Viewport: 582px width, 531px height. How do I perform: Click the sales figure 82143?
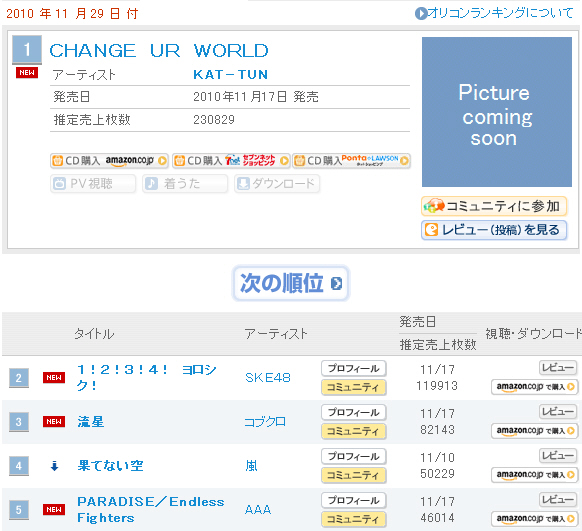point(437,430)
